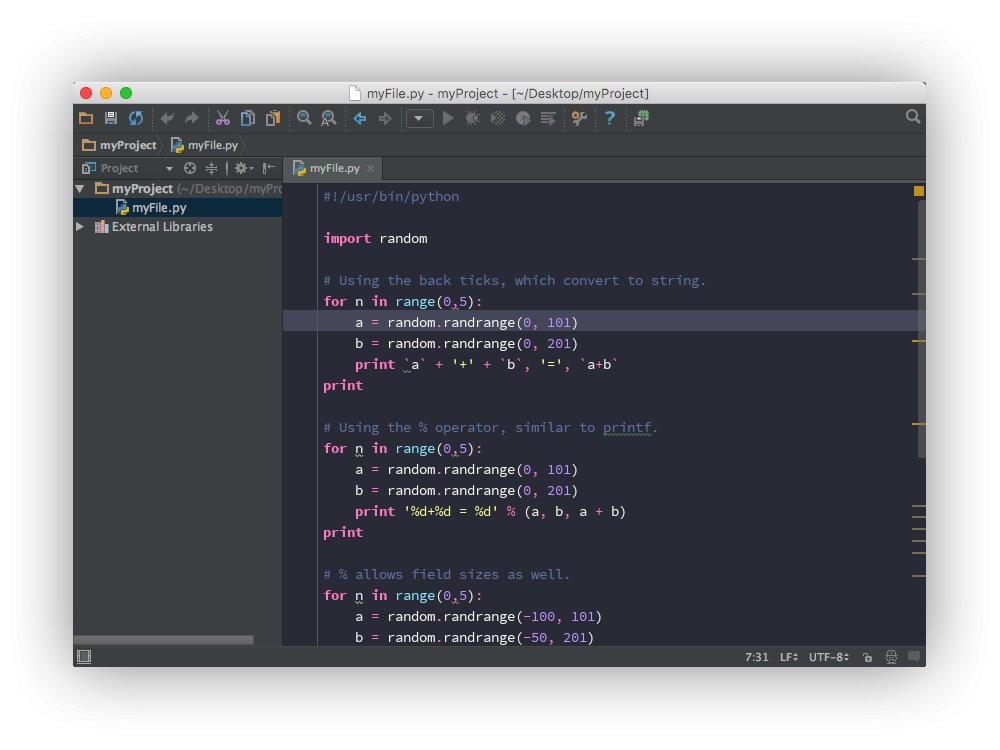Select External Libraries in the tree

[154, 227]
